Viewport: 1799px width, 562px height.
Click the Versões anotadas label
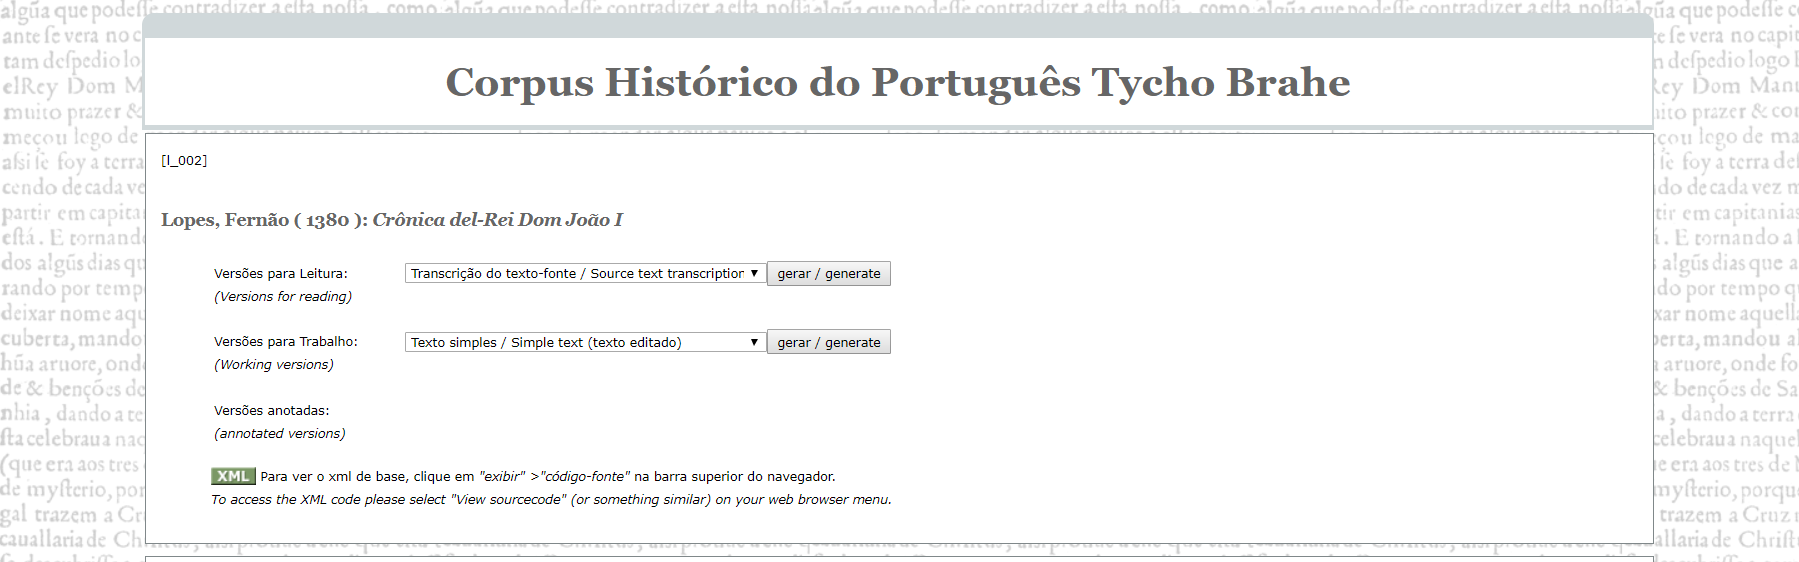point(271,411)
